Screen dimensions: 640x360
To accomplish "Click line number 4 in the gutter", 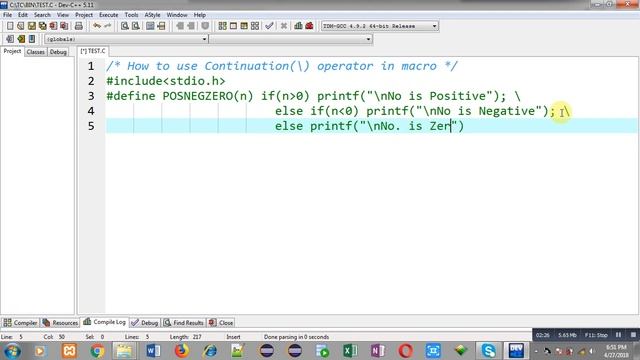I will (x=91, y=111).
